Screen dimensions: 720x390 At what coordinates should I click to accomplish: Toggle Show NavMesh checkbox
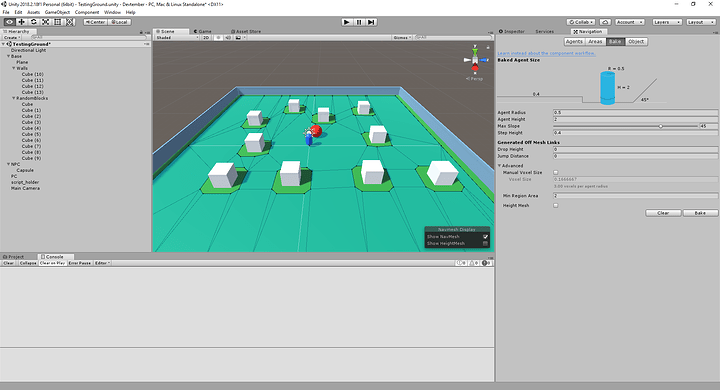pyautogui.click(x=485, y=237)
